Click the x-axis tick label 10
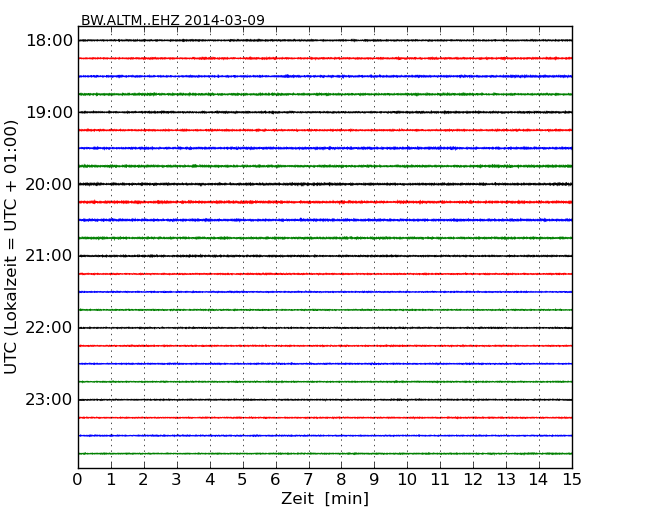Screen dimensions: 650x520 click(x=407, y=479)
